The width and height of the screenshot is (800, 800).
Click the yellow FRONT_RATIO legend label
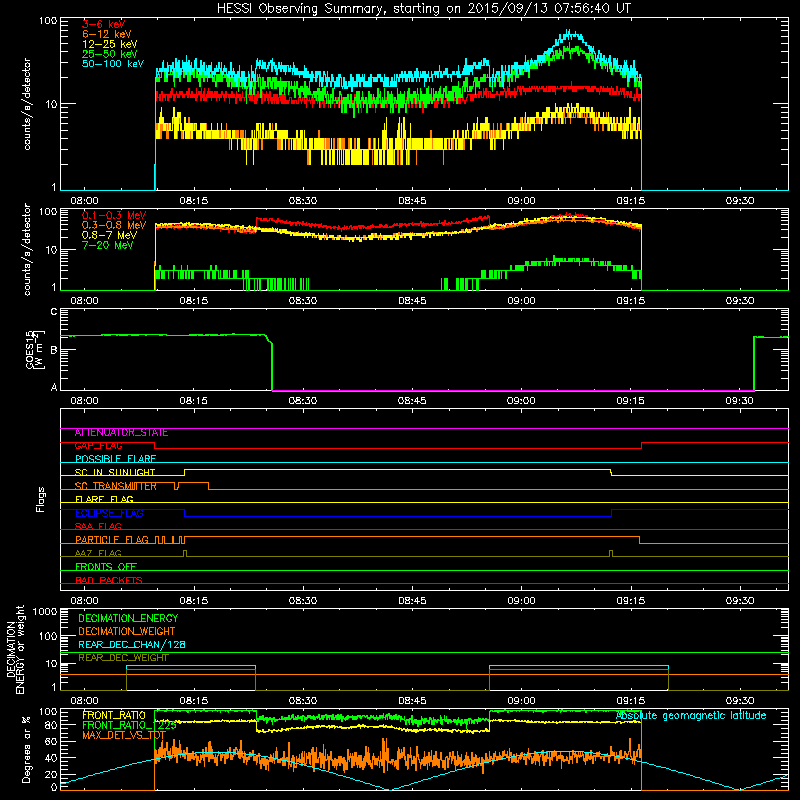click(x=114, y=716)
